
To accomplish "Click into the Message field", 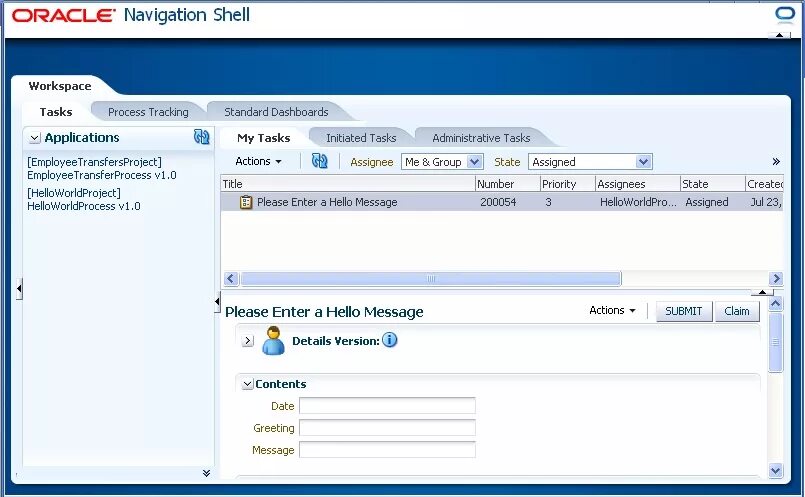I will click(387, 450).
